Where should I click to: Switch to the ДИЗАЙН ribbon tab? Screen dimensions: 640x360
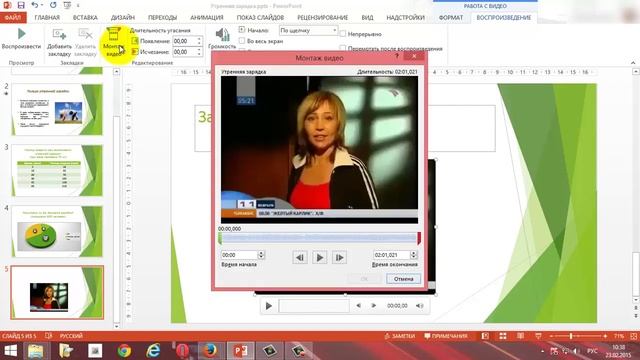click(122, 18)
